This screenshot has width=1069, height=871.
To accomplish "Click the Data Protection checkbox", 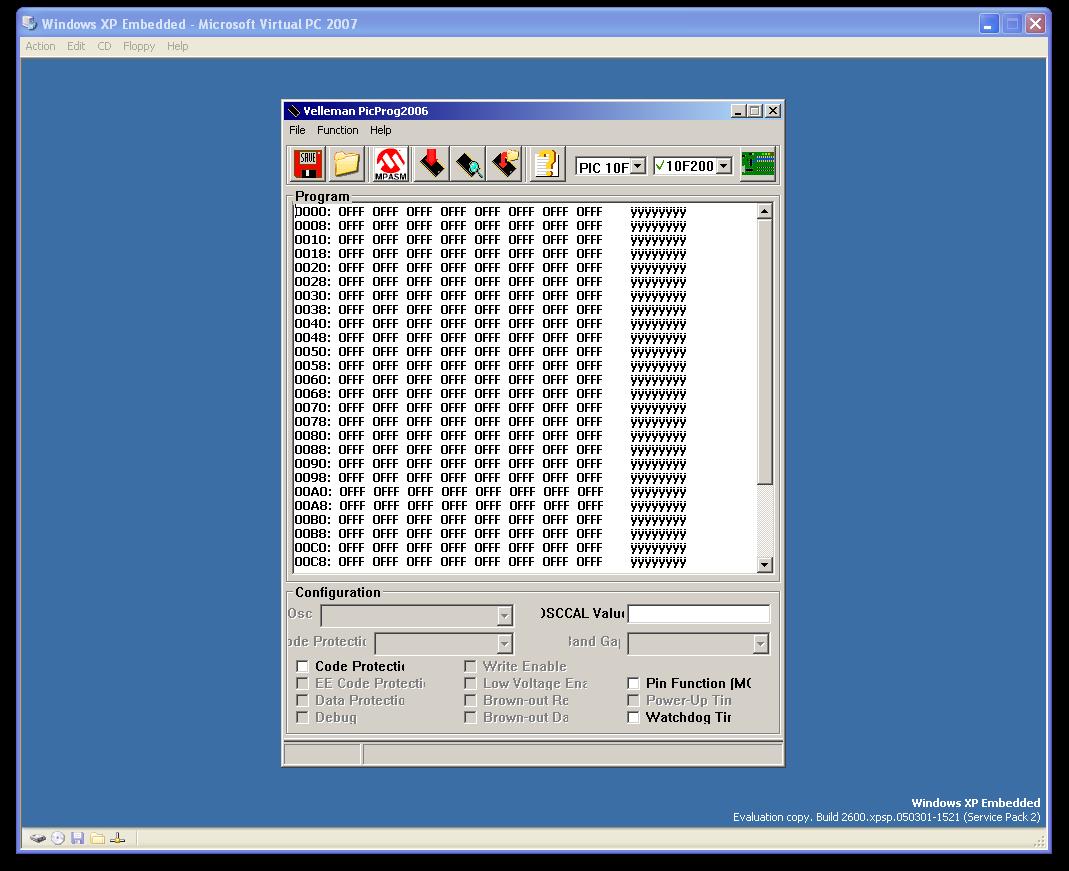I will click(303, 701).
